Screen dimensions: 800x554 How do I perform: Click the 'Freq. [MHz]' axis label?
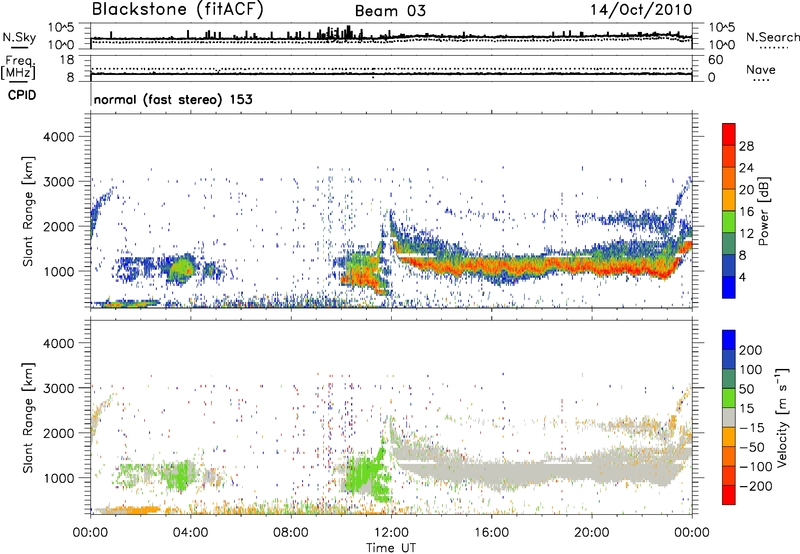[18, 67]
